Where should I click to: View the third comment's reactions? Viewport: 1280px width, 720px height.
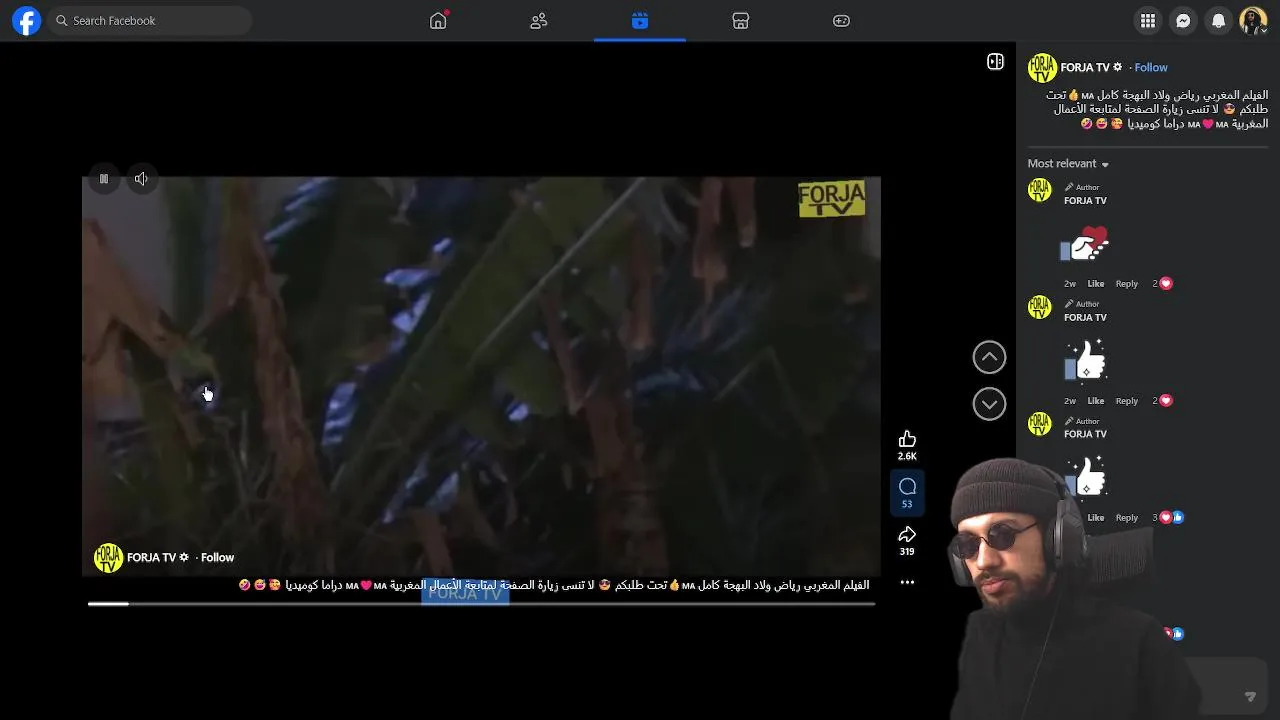coord(1168,518)
